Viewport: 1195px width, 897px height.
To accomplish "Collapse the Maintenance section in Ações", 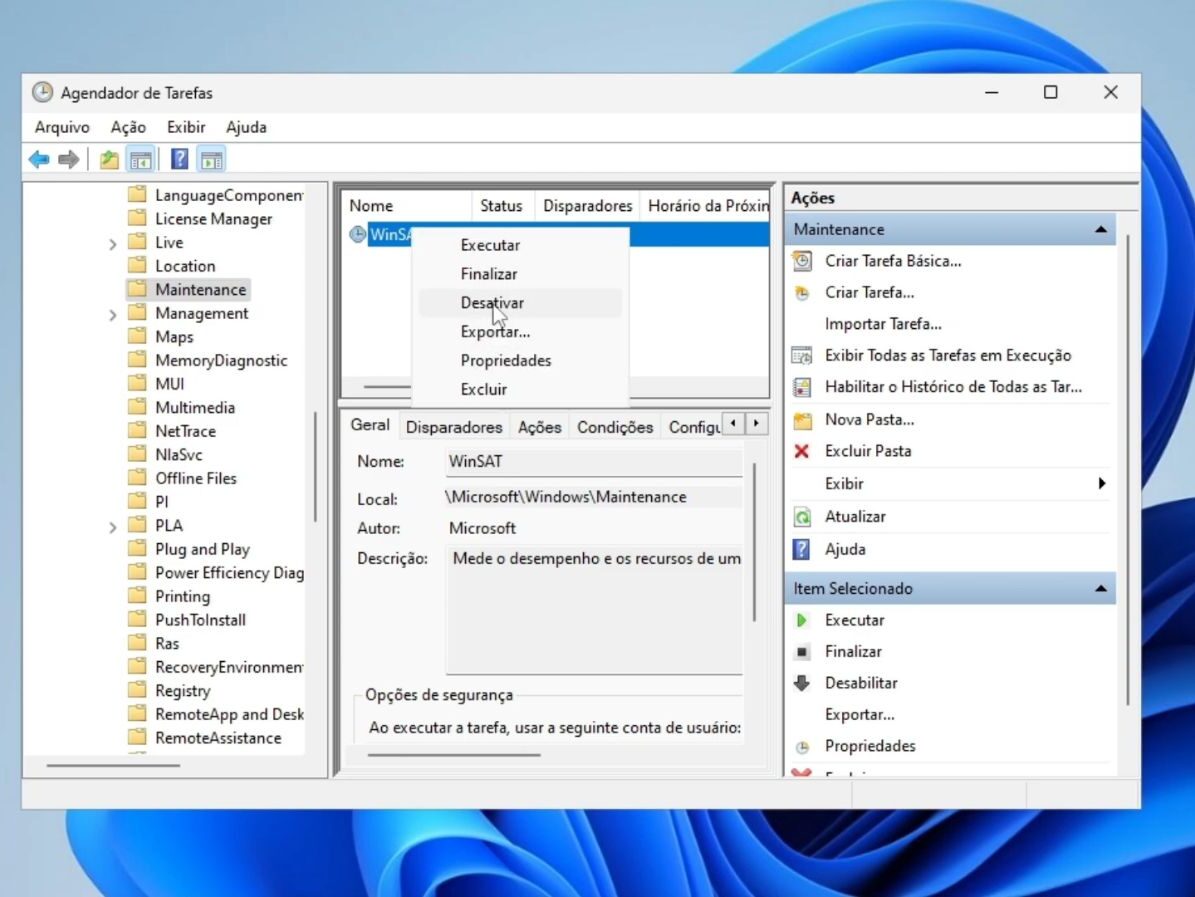I will pos(1100,229).
